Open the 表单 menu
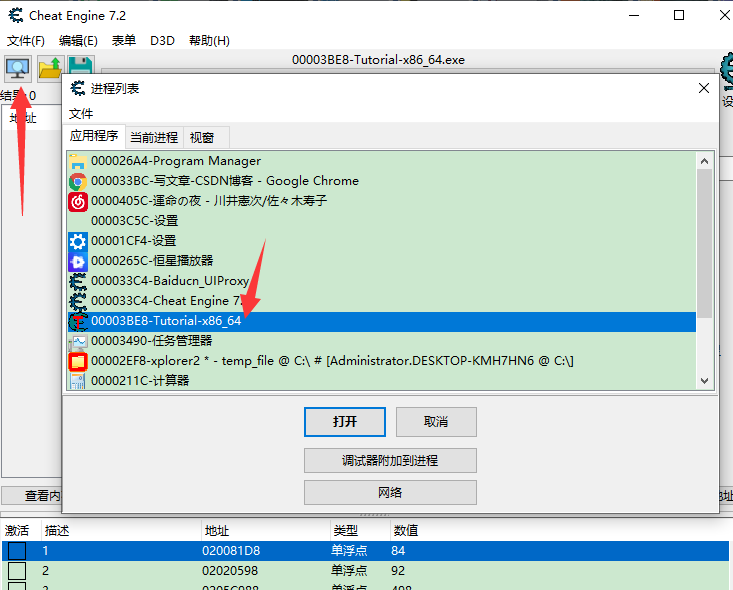The height and width of the screenshot is (590, 733). coord(124,41)
